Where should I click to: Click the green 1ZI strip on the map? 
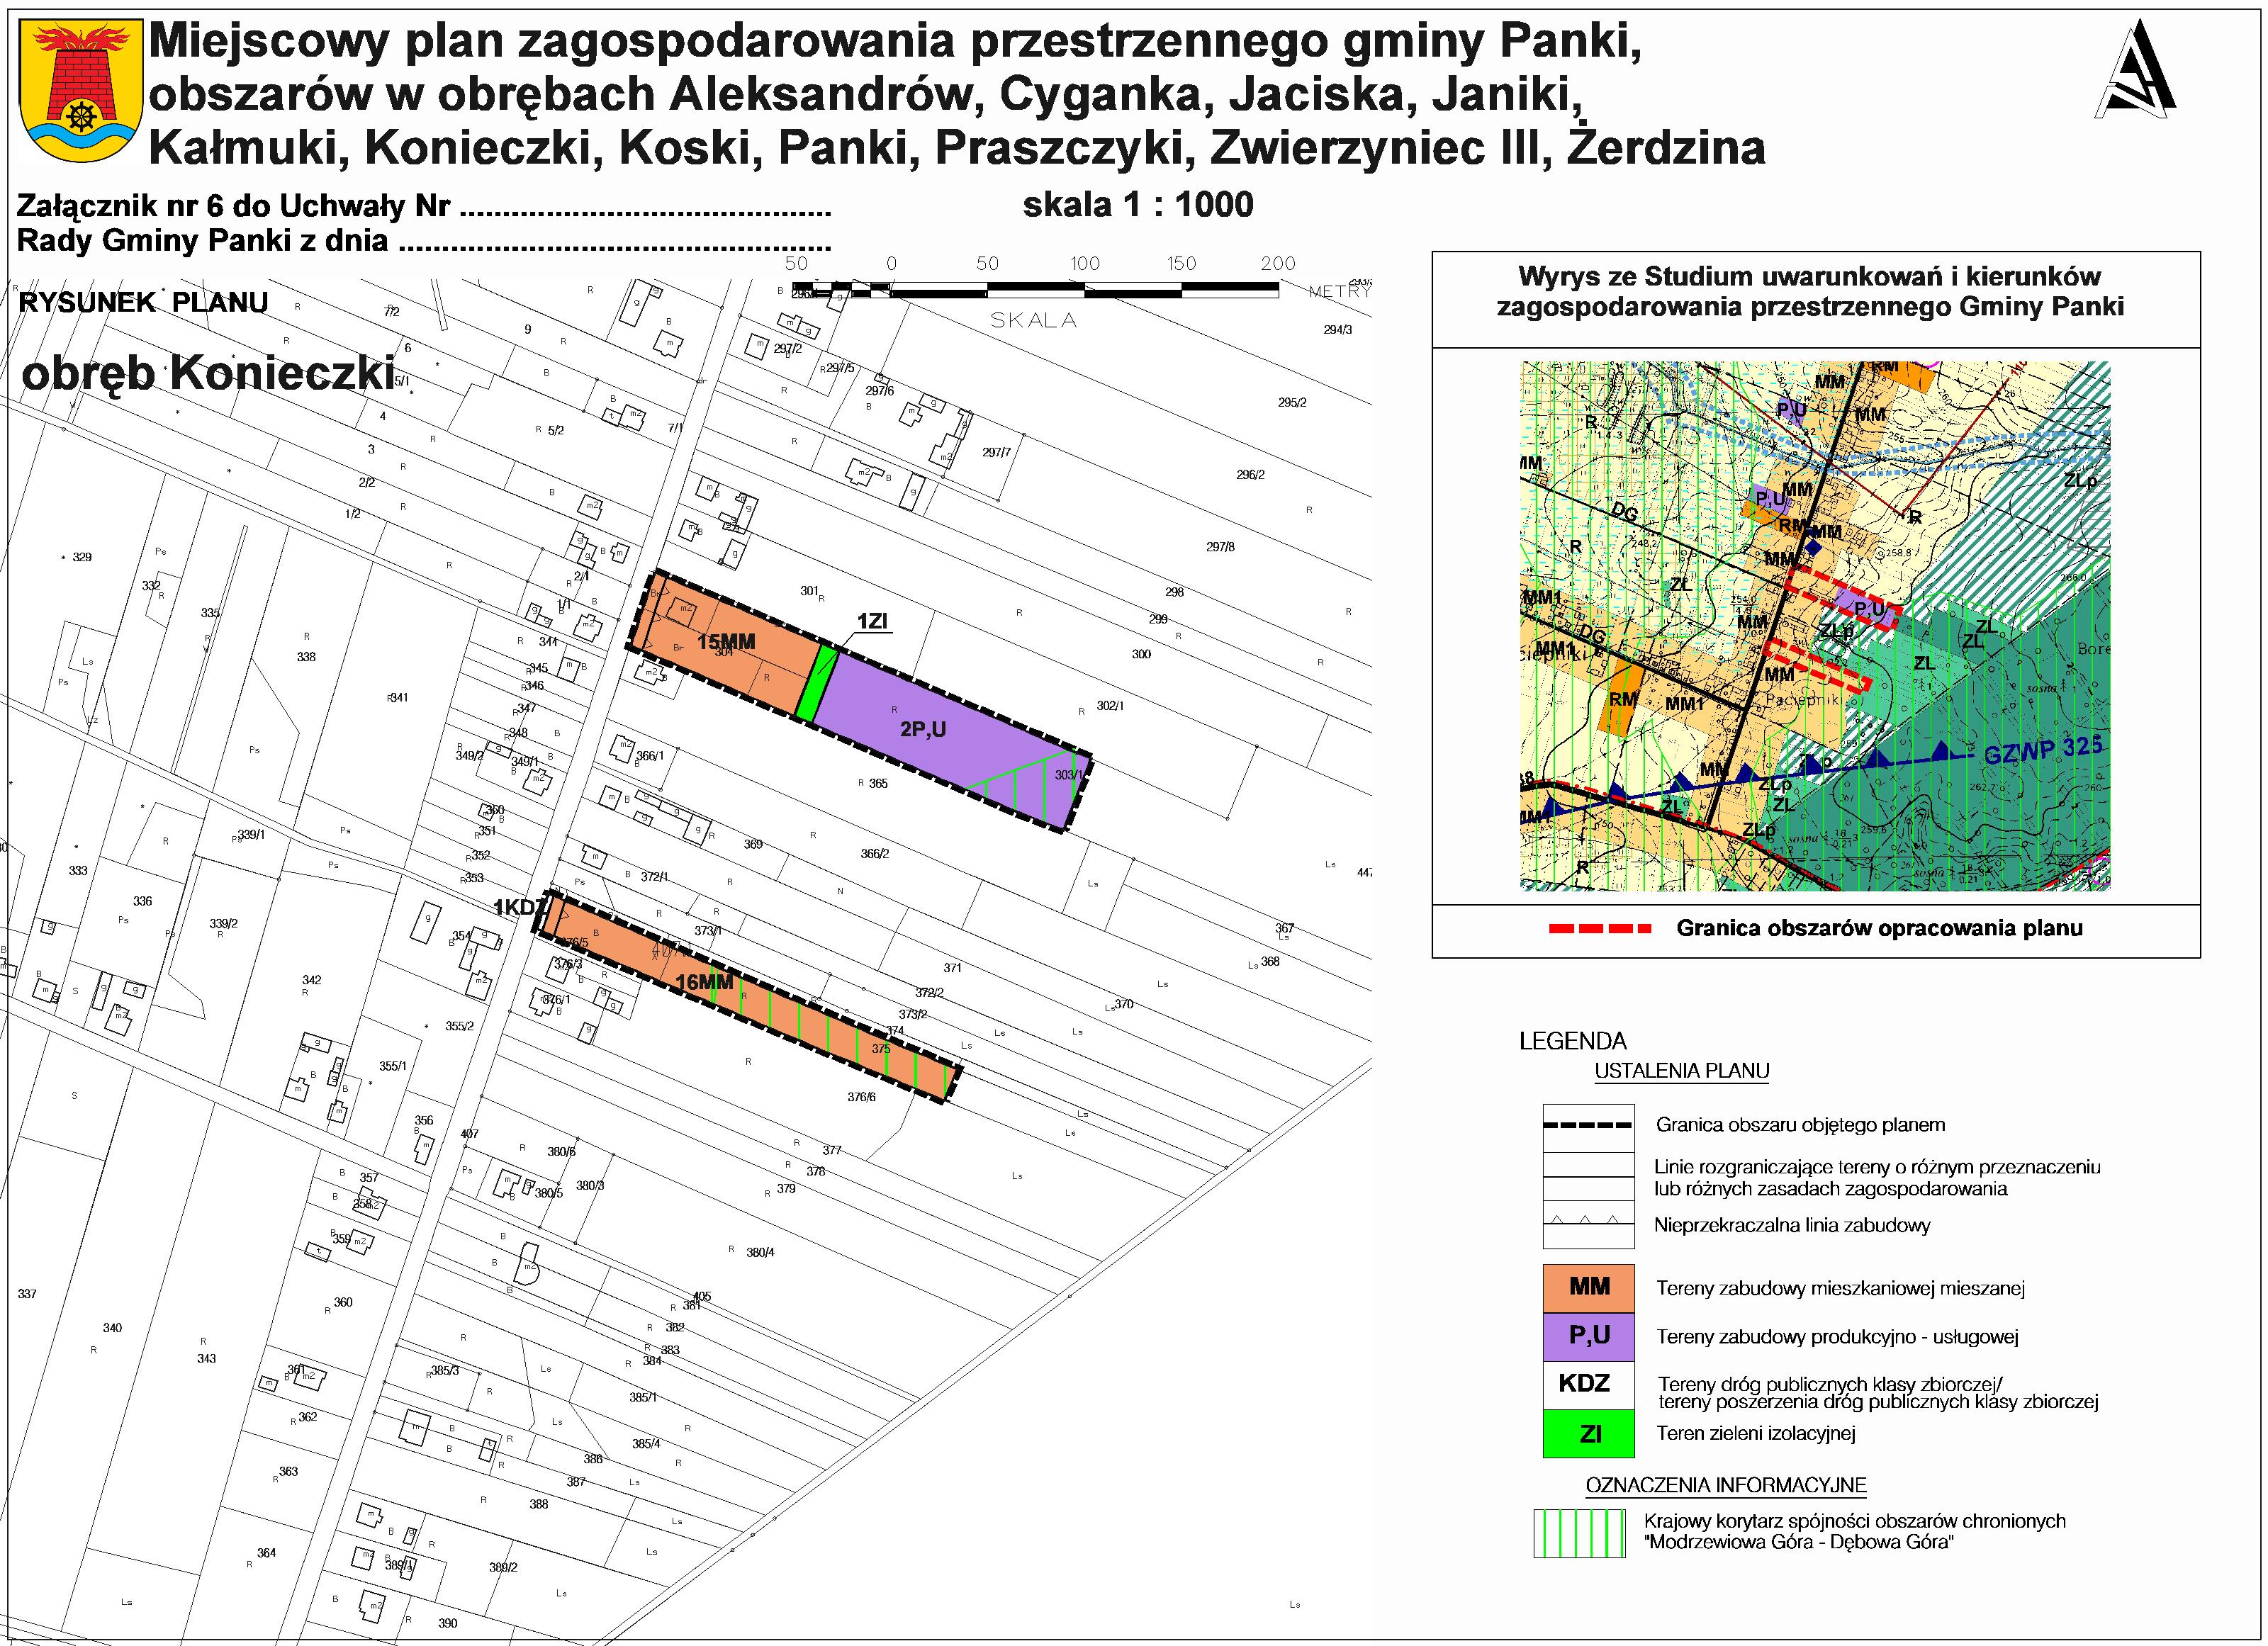click(x=817, y=683)
